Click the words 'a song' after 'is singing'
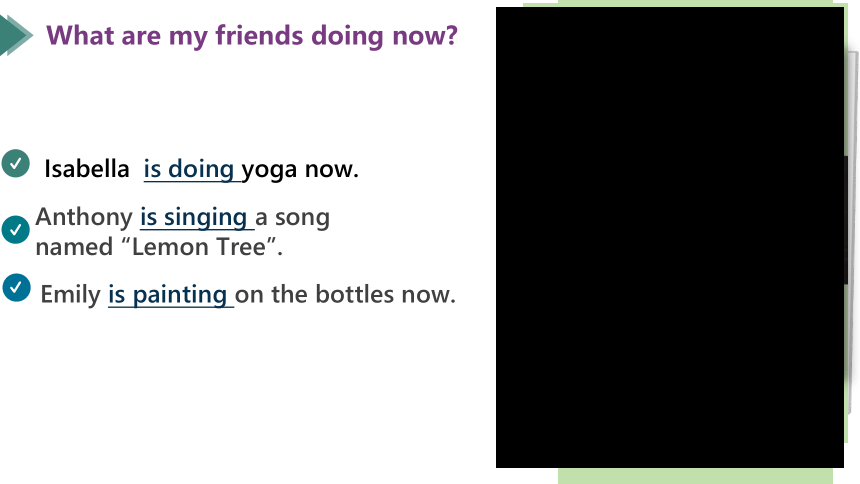 (x=292, y=217)
